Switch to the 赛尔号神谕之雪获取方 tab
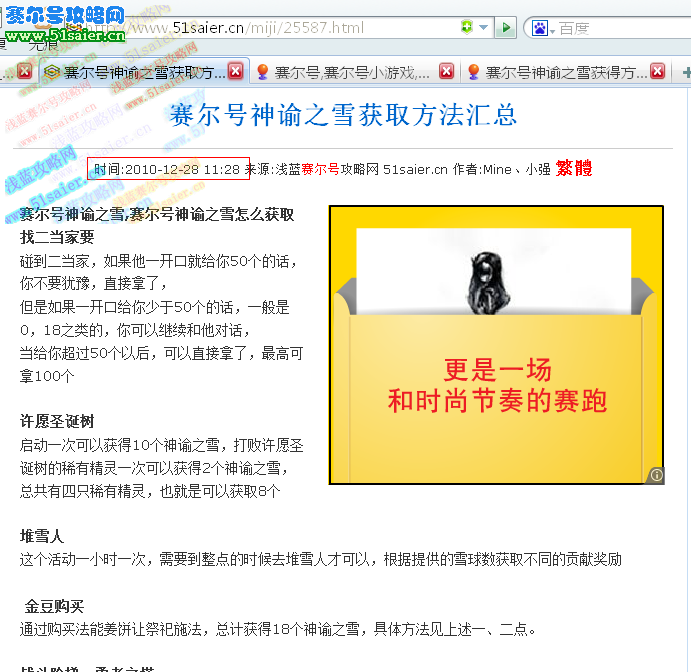The image size is (691, 672). 144,71
